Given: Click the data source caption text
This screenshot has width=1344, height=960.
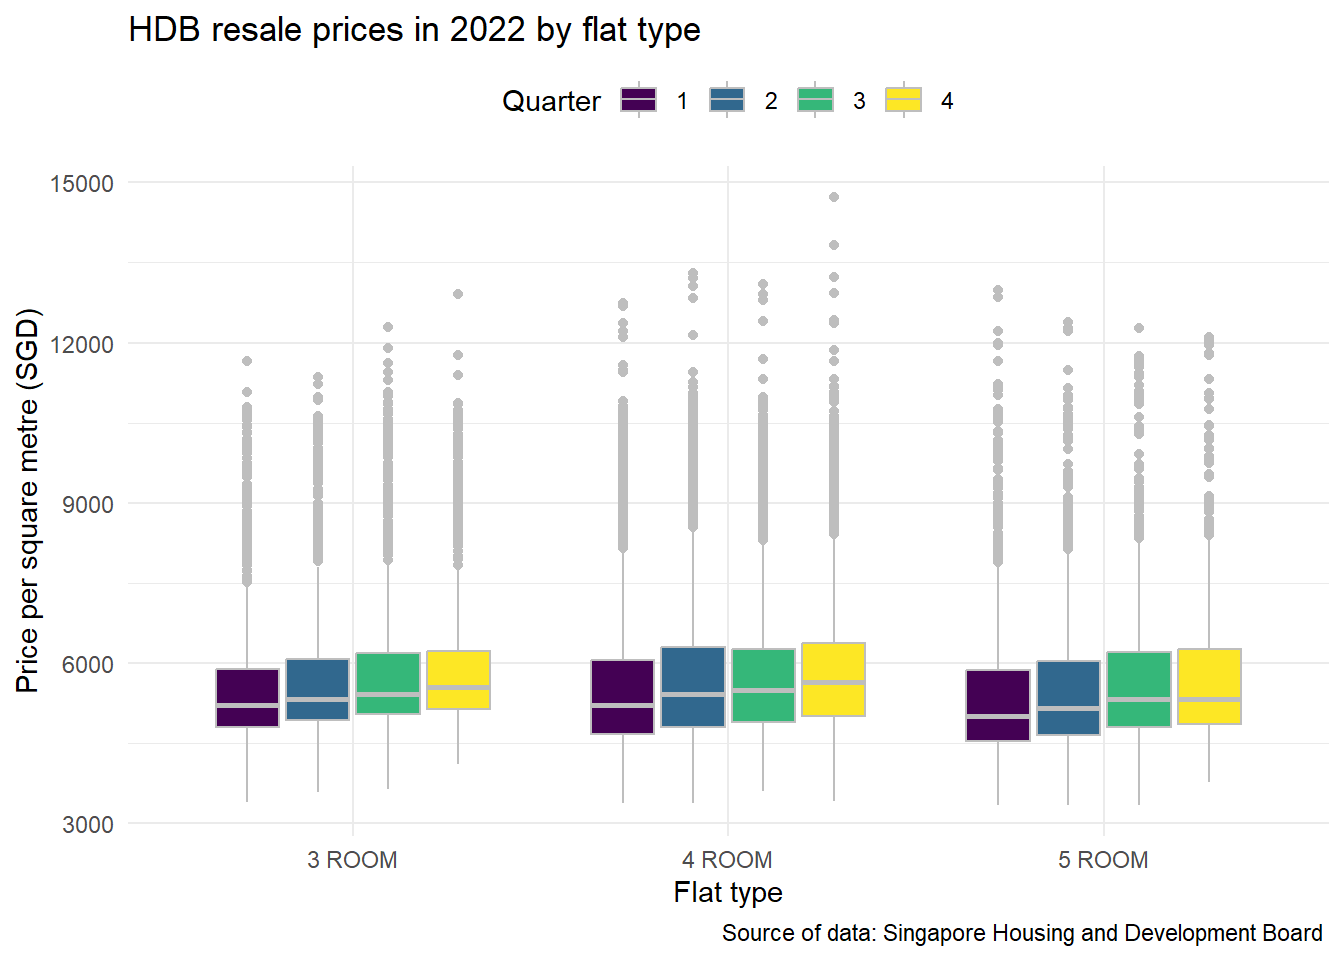Looking at the screenshot, I should [1021, 933].
